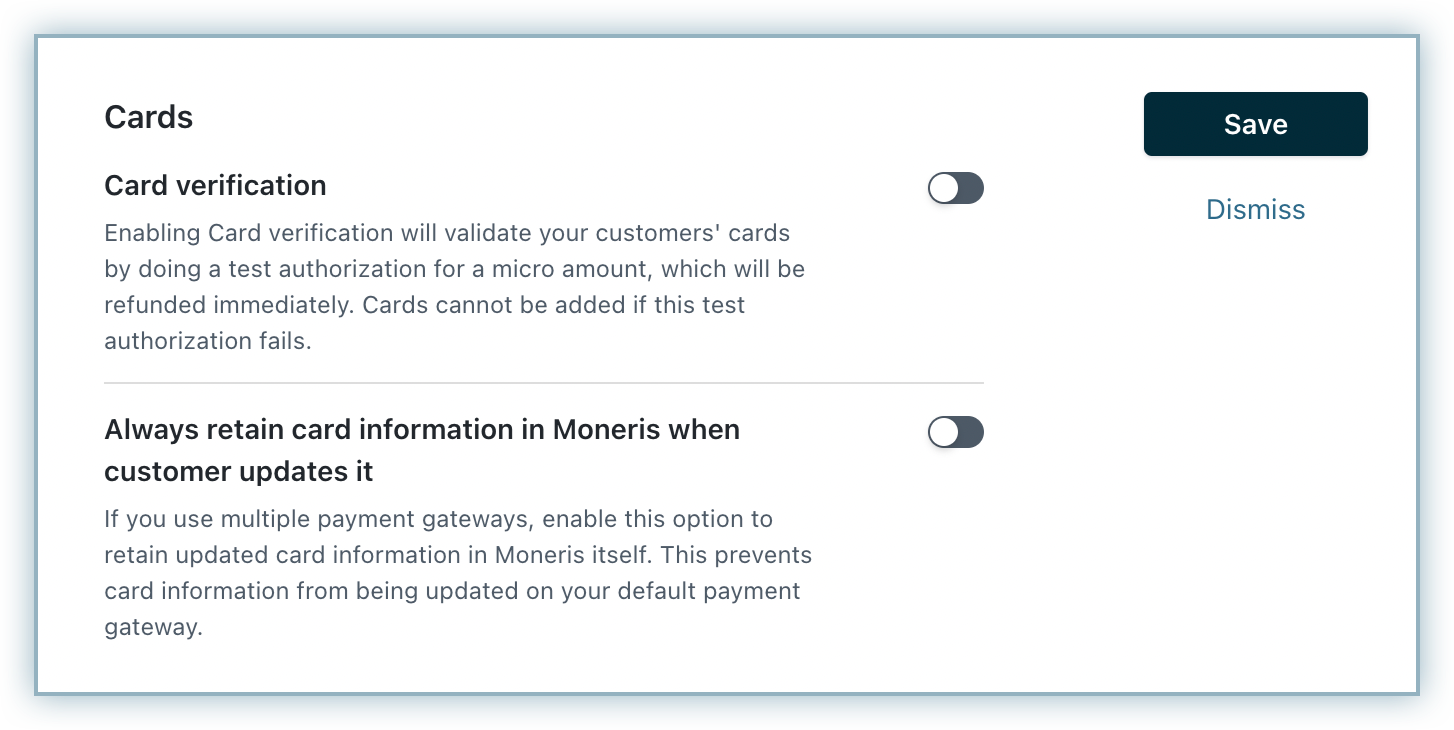Click the Card verification description paragraph
The height and width of the screenshot is (730, 1454).
(455, 287)
